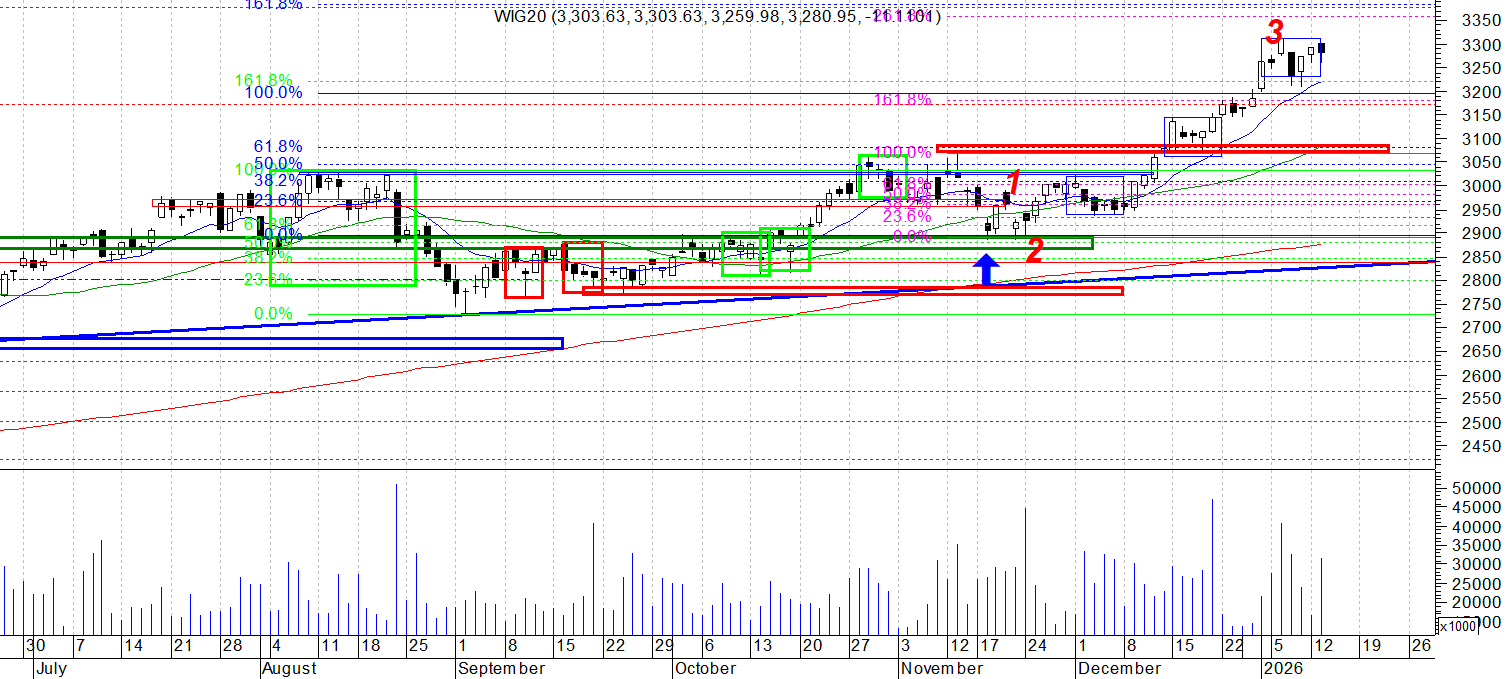Click the 2450 price axis label

click(x=1479, y=447)
